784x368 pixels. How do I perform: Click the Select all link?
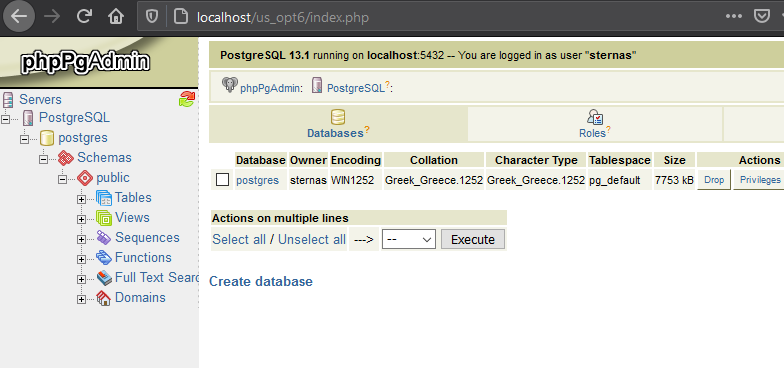pos(239,240)
